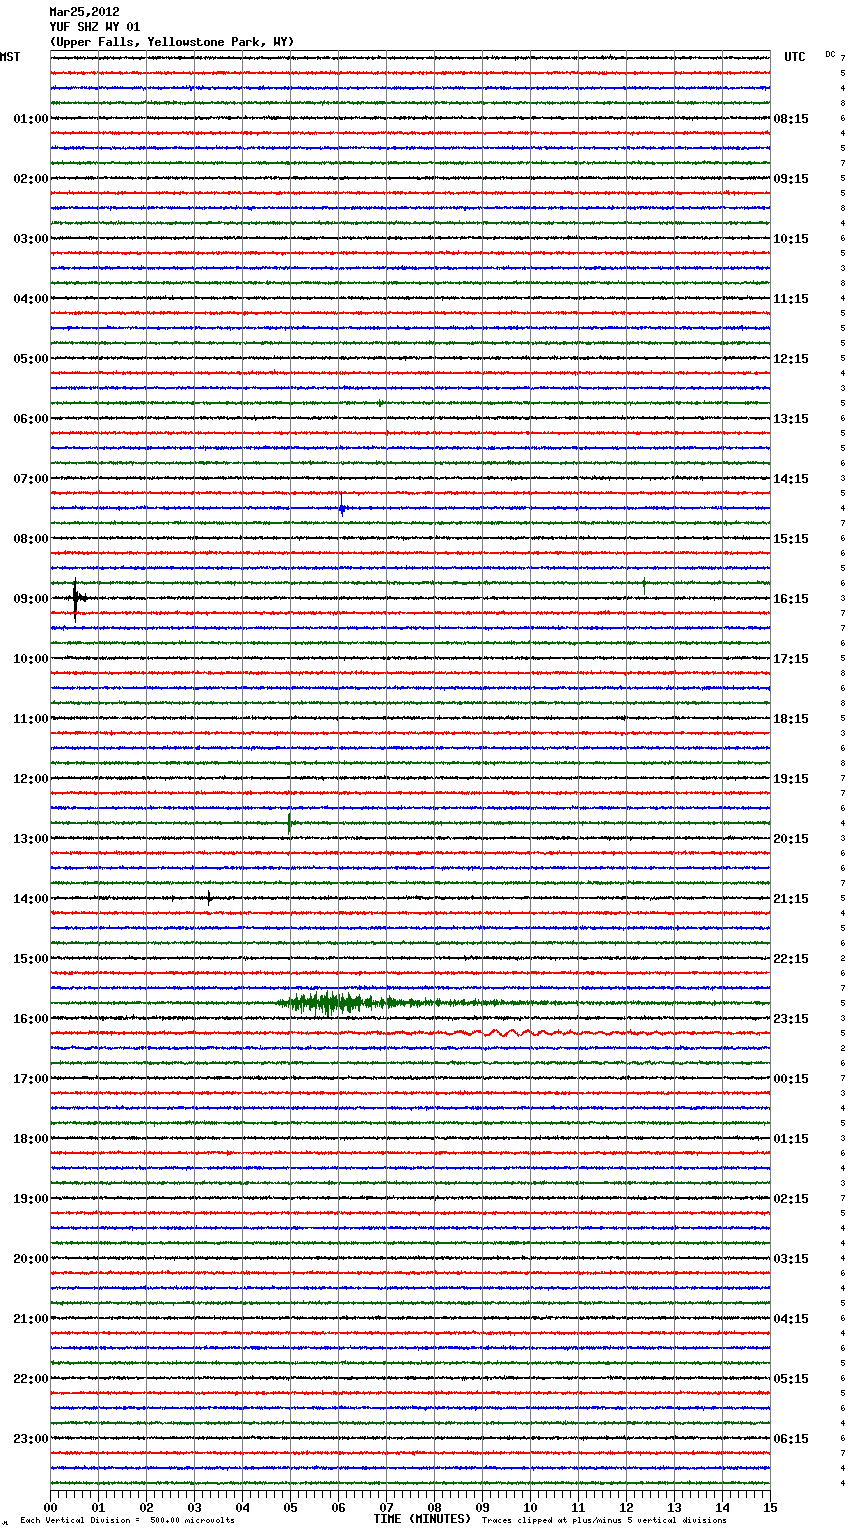This screenshot has height=1534, width=850.
Task: Click the MST axis header
Action: 10,57
